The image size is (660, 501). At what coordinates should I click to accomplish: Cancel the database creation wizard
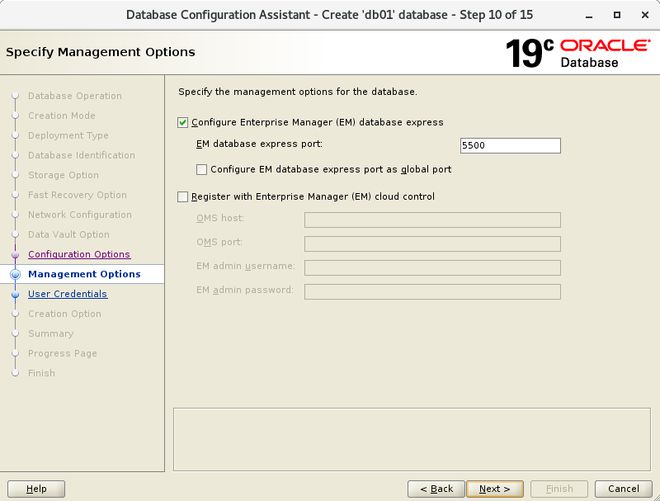[623, 489]
